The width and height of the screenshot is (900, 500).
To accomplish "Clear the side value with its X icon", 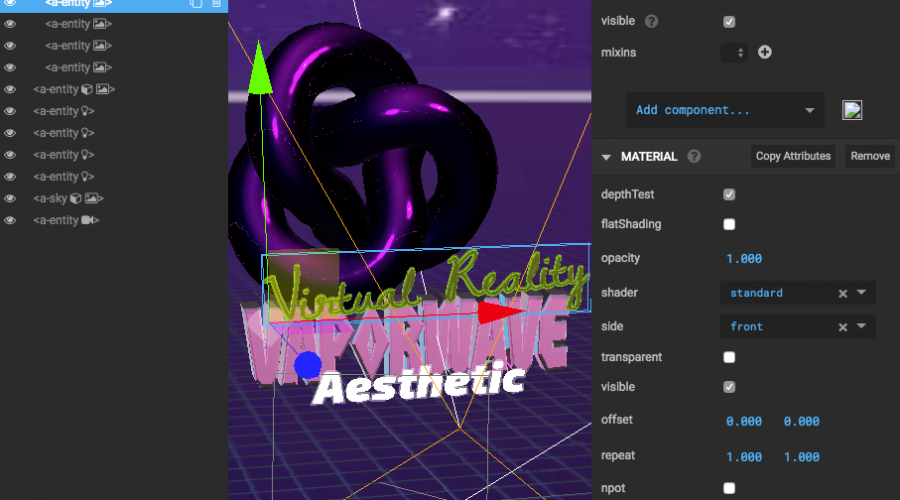I will click(x=842, y=327).
